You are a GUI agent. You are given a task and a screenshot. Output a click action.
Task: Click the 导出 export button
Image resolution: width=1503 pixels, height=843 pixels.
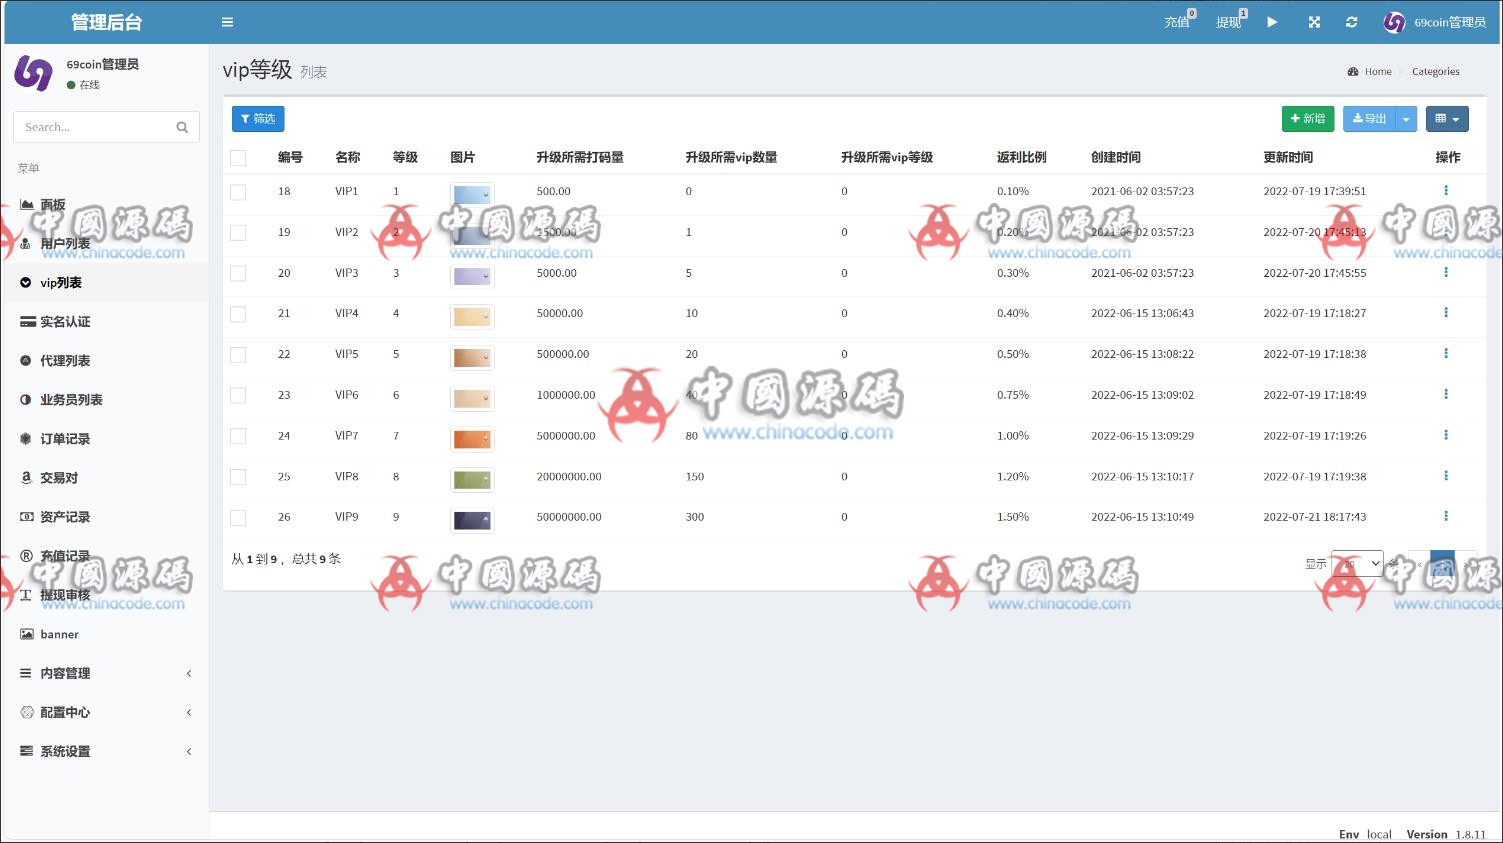click(1369, 119)
